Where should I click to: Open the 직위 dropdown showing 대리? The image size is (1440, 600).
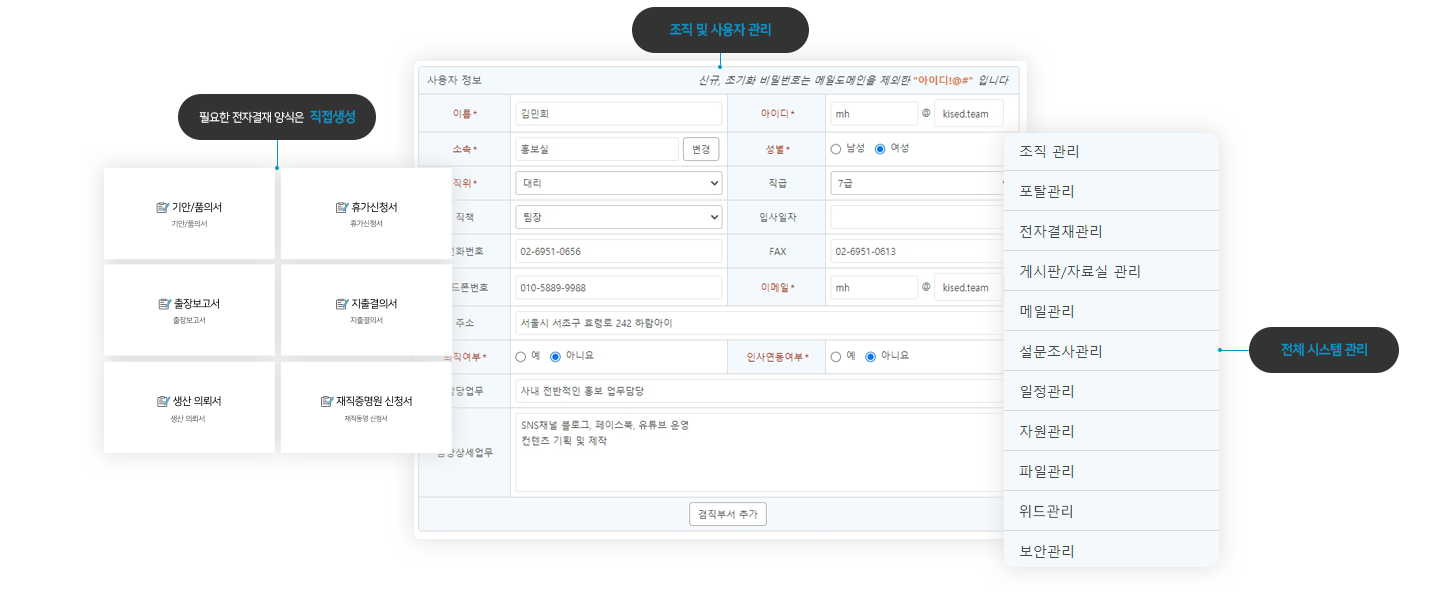click(618, 184)
